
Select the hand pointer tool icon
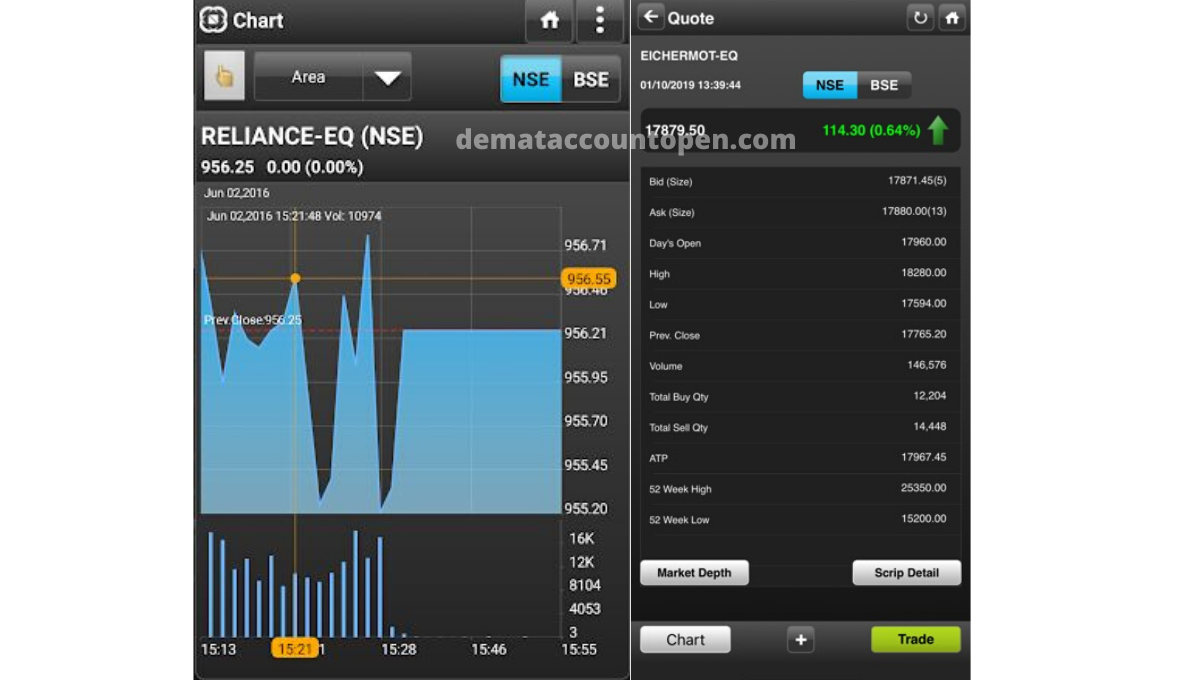(224, 77)
